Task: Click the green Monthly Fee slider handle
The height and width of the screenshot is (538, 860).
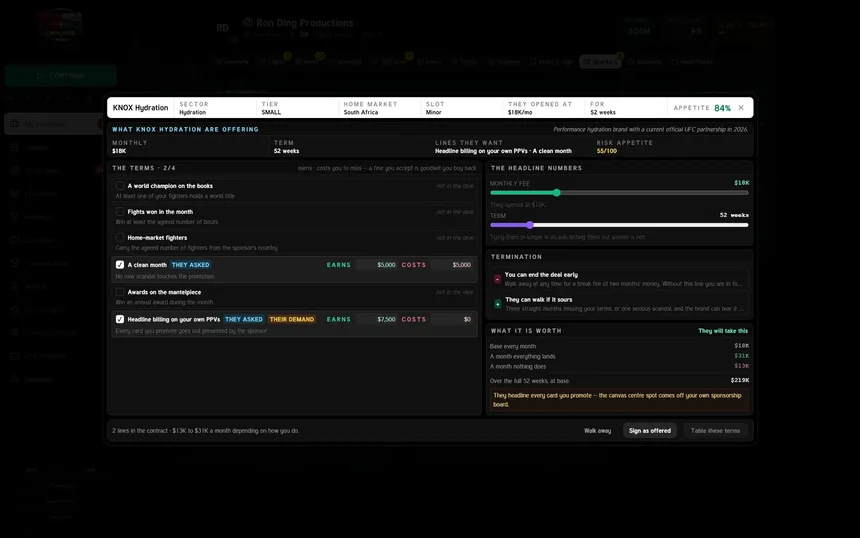Action: 557,192
